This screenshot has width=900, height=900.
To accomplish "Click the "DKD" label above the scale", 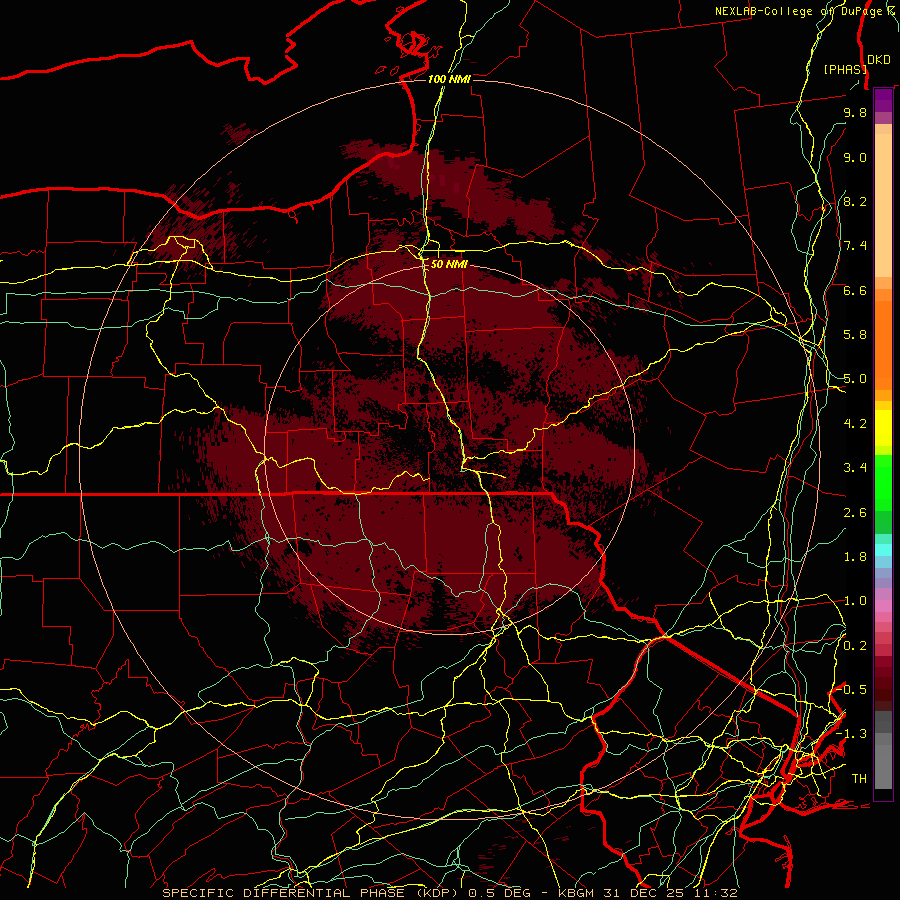I will (879, 60).
